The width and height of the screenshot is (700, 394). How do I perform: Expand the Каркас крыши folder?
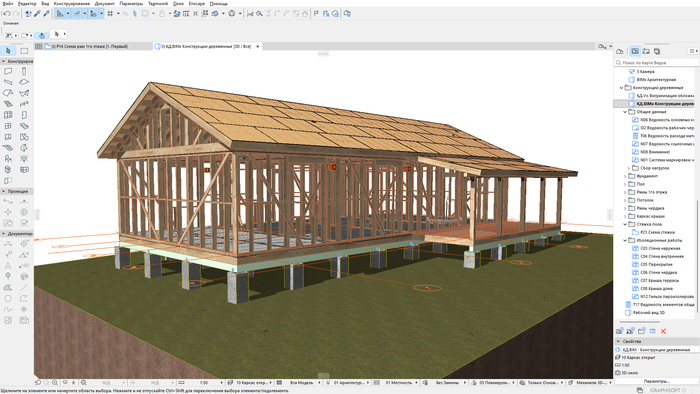pyautogui.click(x=625, y=216)
